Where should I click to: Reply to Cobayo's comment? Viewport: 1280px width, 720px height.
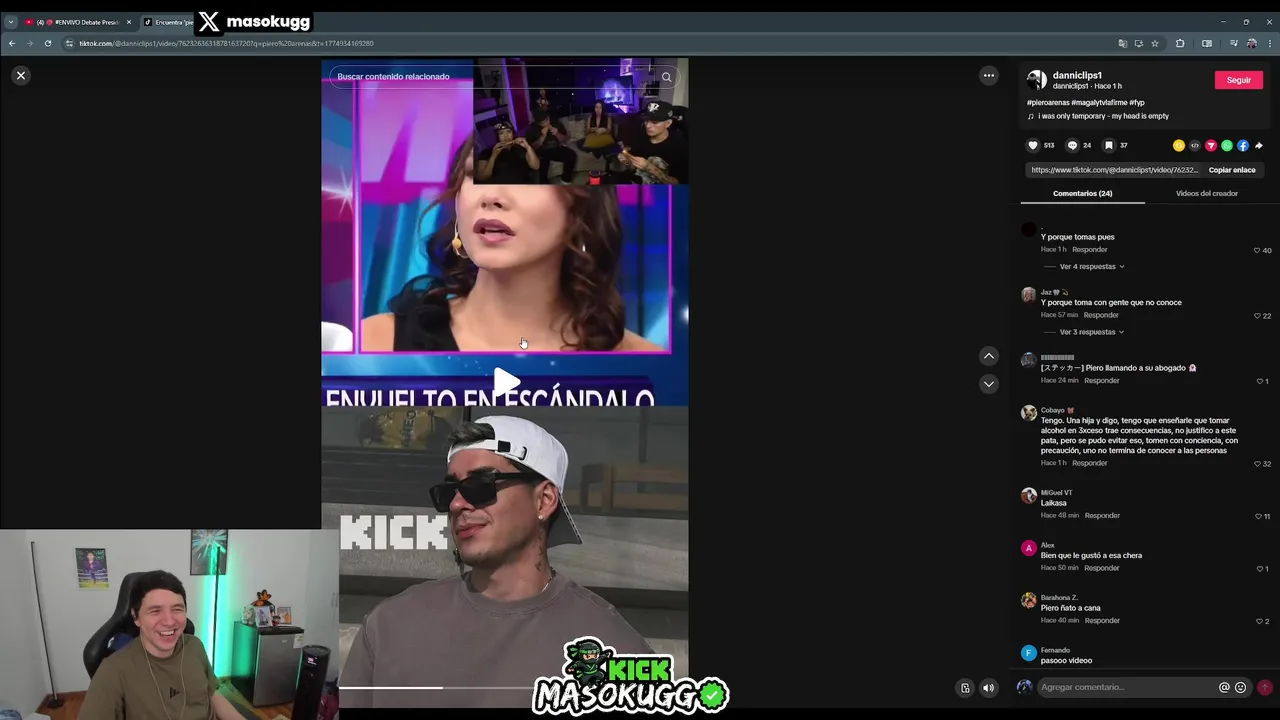click(1090, 463)
